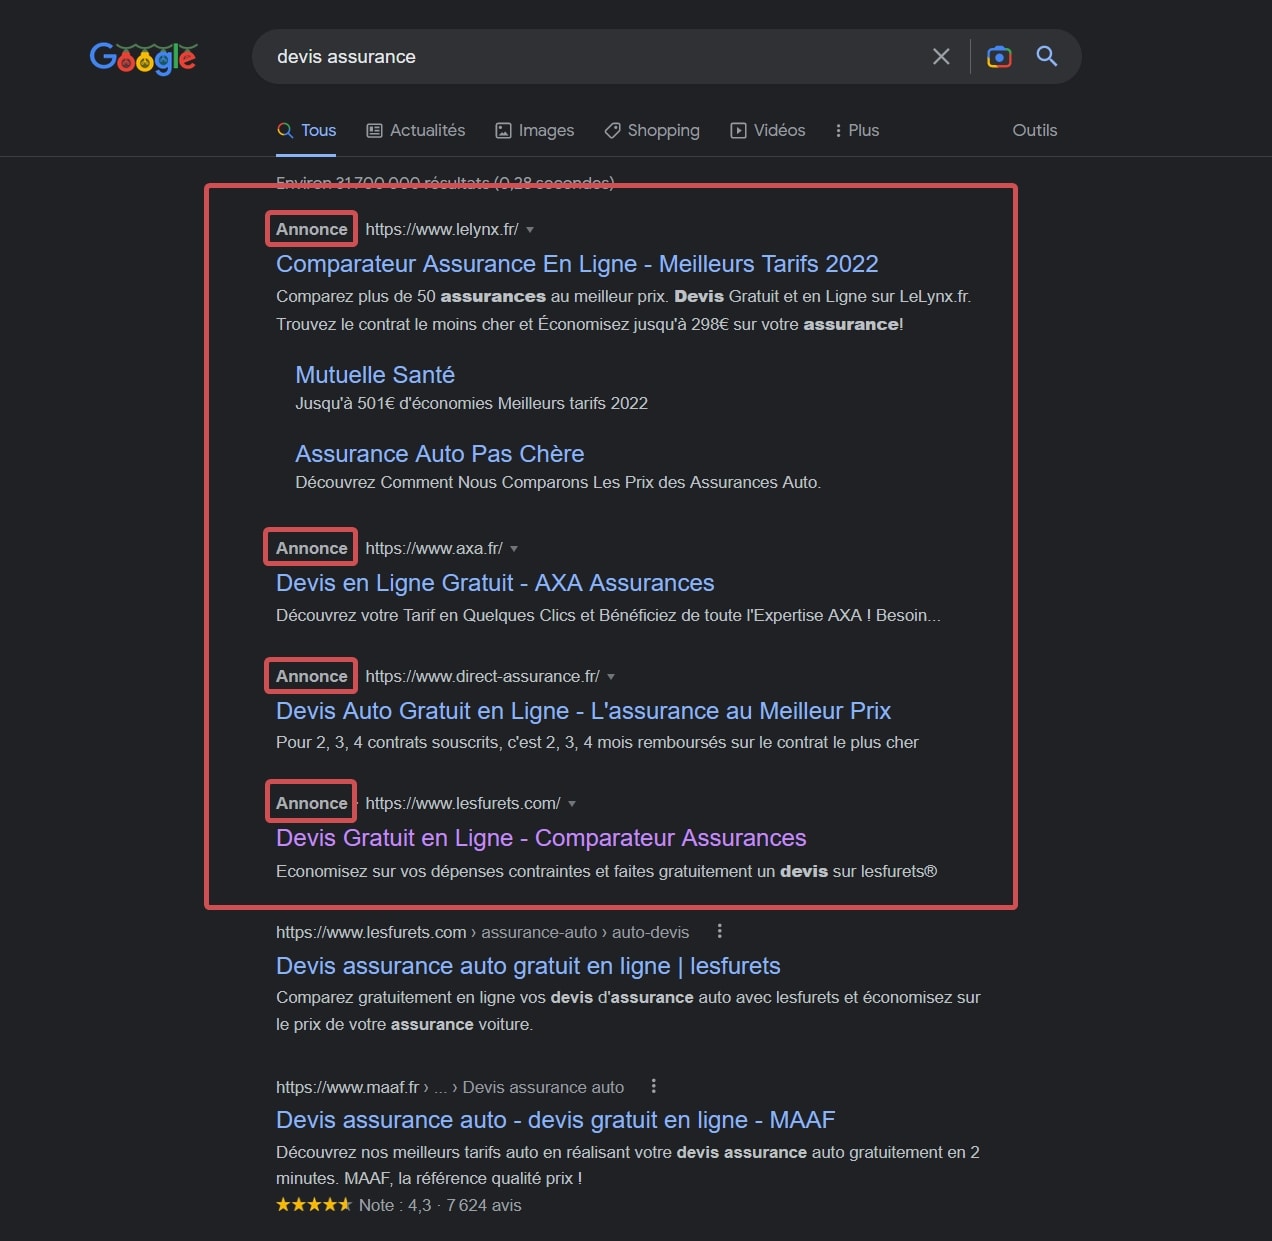This screenshot has width=1272, height=1241.
Task: Expand dropdown arrow next to lelynx.fr URL
Action: pyautogui.click(x=530, y=230)
